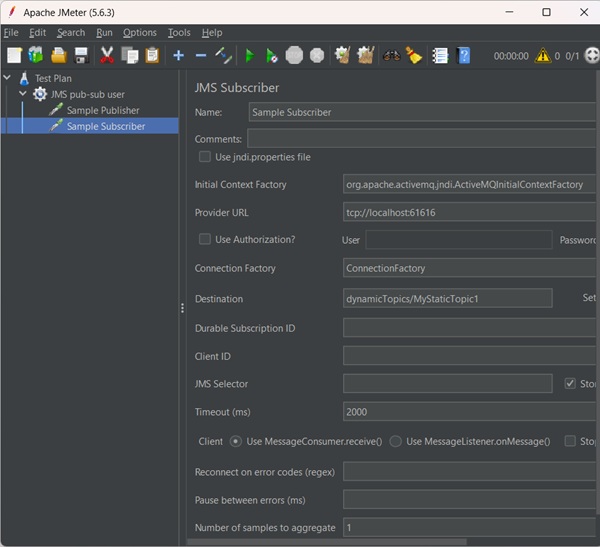This screenshot has width=600, height=547.
Task: Open the Help question-mark icon
Action: (464, 55)
